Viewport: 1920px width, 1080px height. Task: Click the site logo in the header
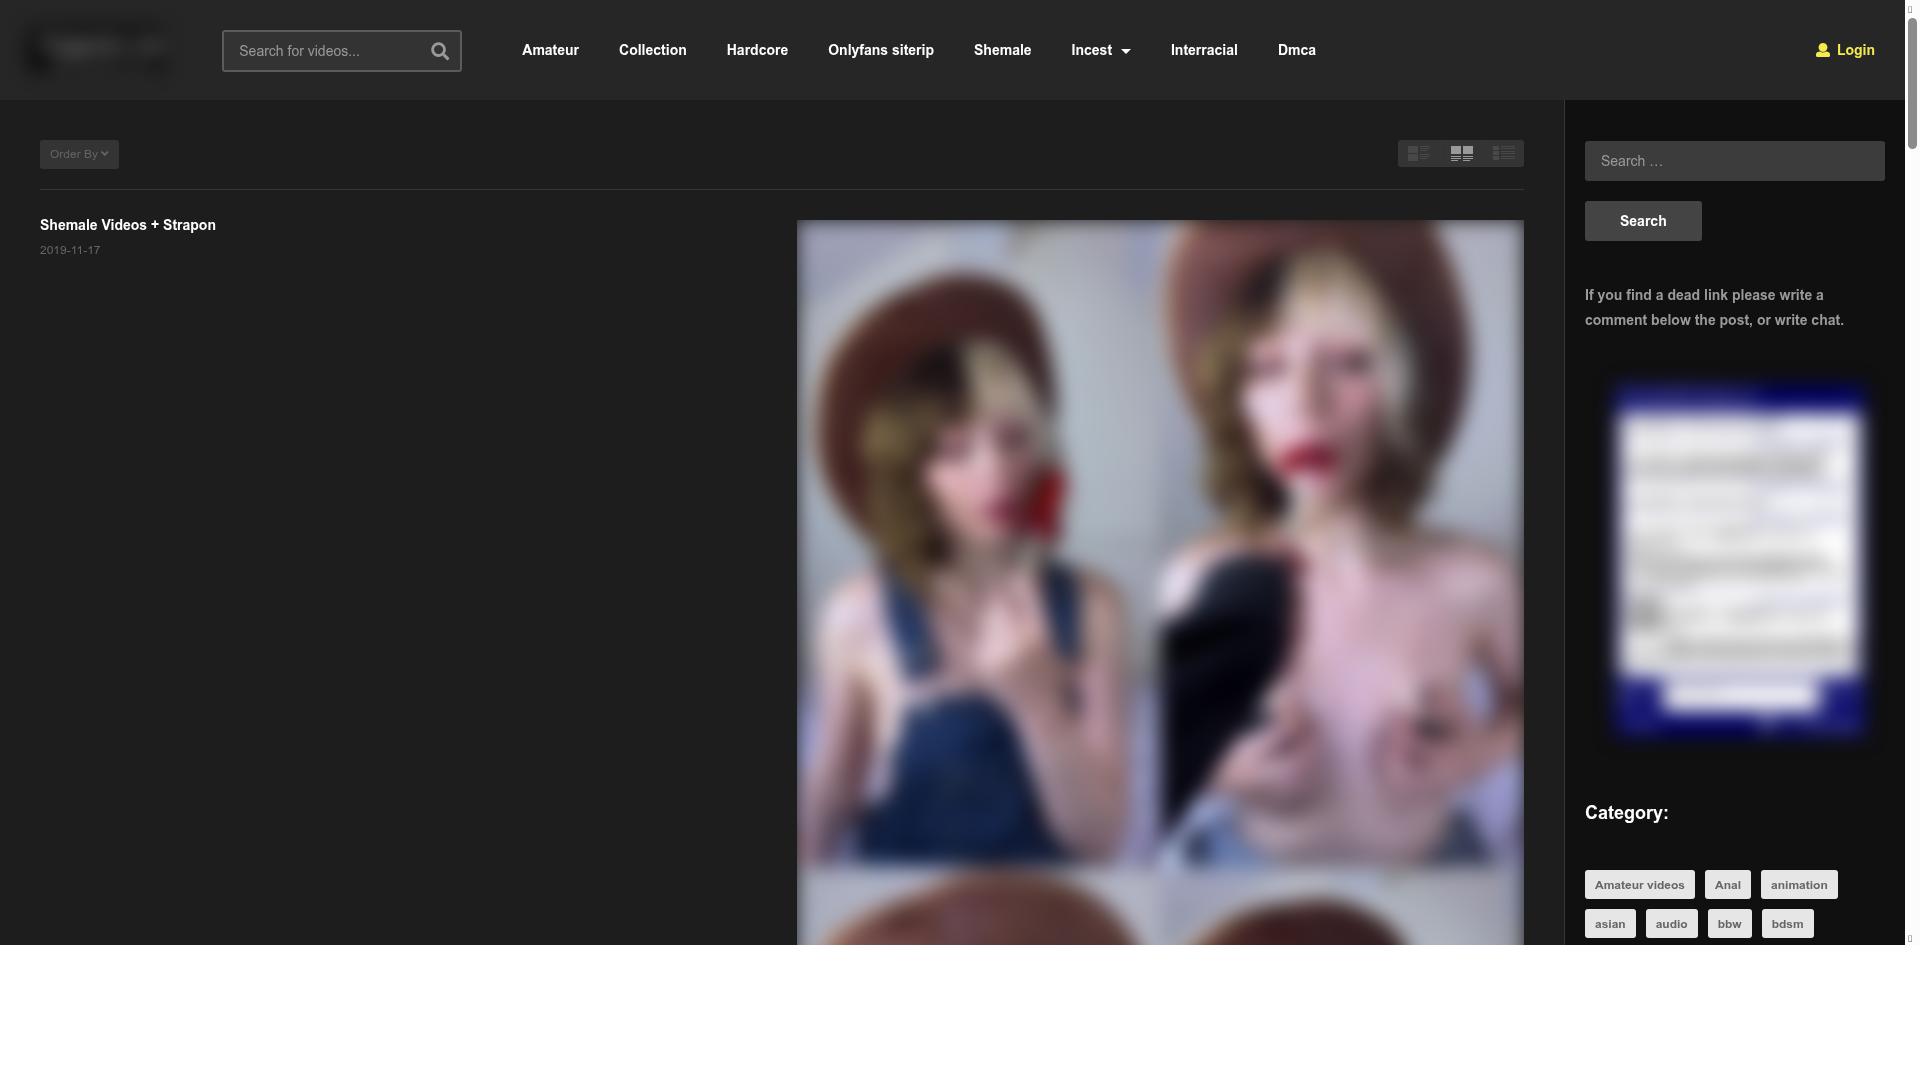tap(97, 49)
